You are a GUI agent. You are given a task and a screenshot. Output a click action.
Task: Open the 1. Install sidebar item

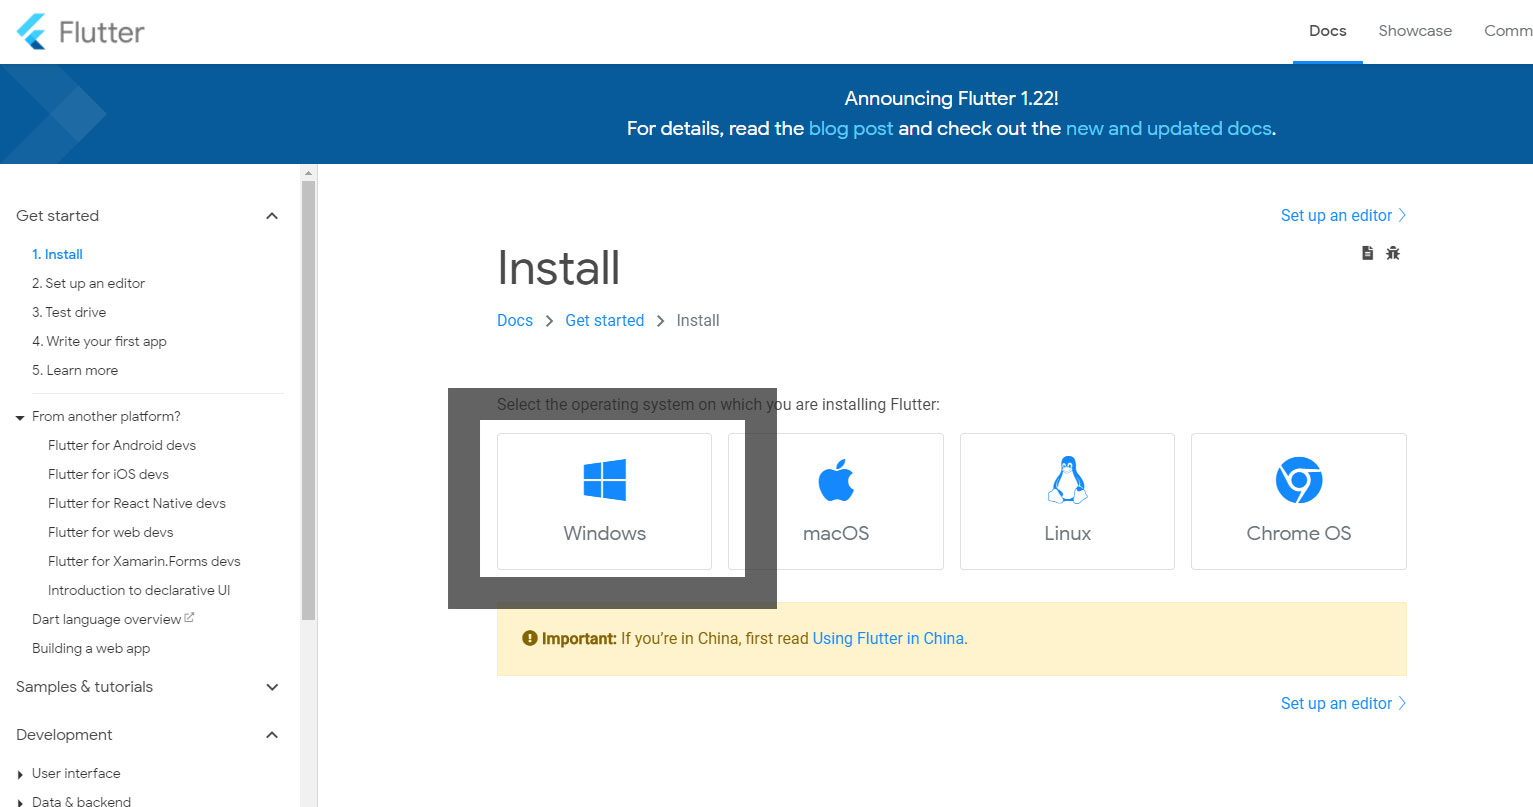pos(57,254)
